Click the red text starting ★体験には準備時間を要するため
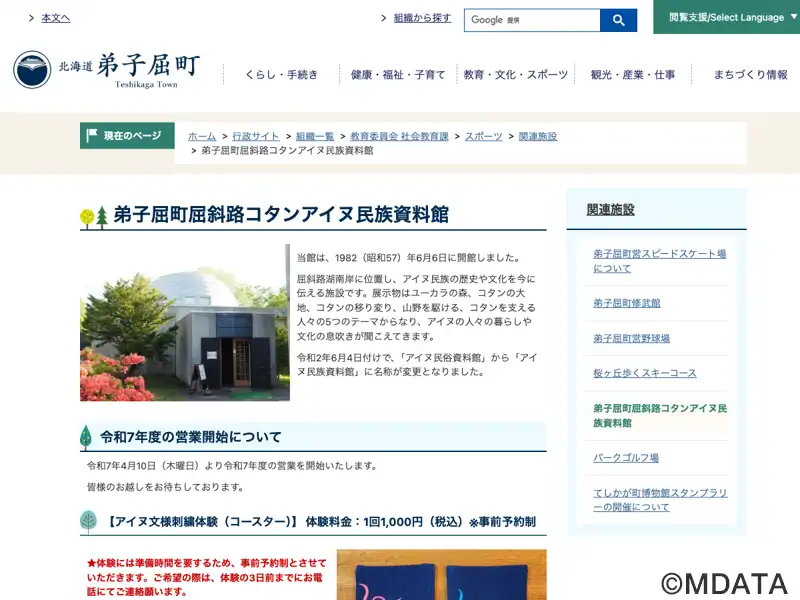 [206, 577]
